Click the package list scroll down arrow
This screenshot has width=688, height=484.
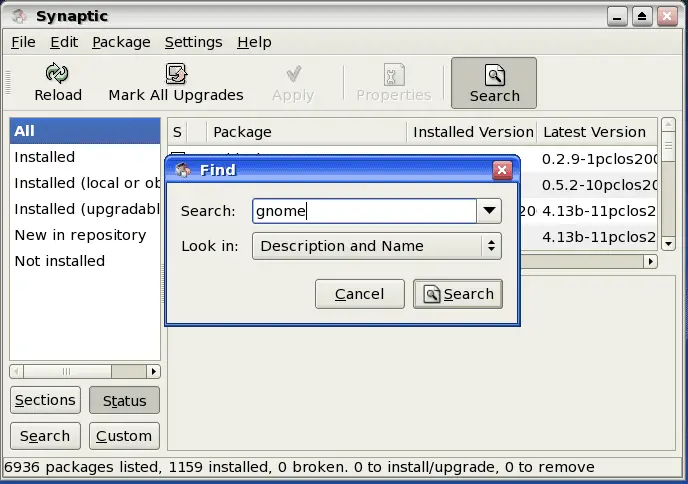click(x=668, y=244)
